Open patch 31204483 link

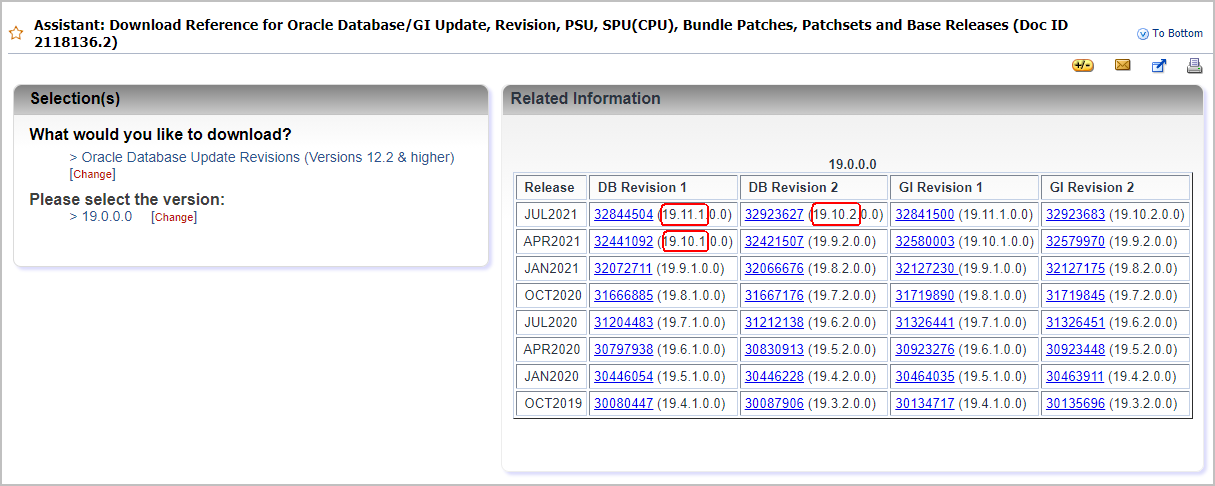tap(623, 322)
